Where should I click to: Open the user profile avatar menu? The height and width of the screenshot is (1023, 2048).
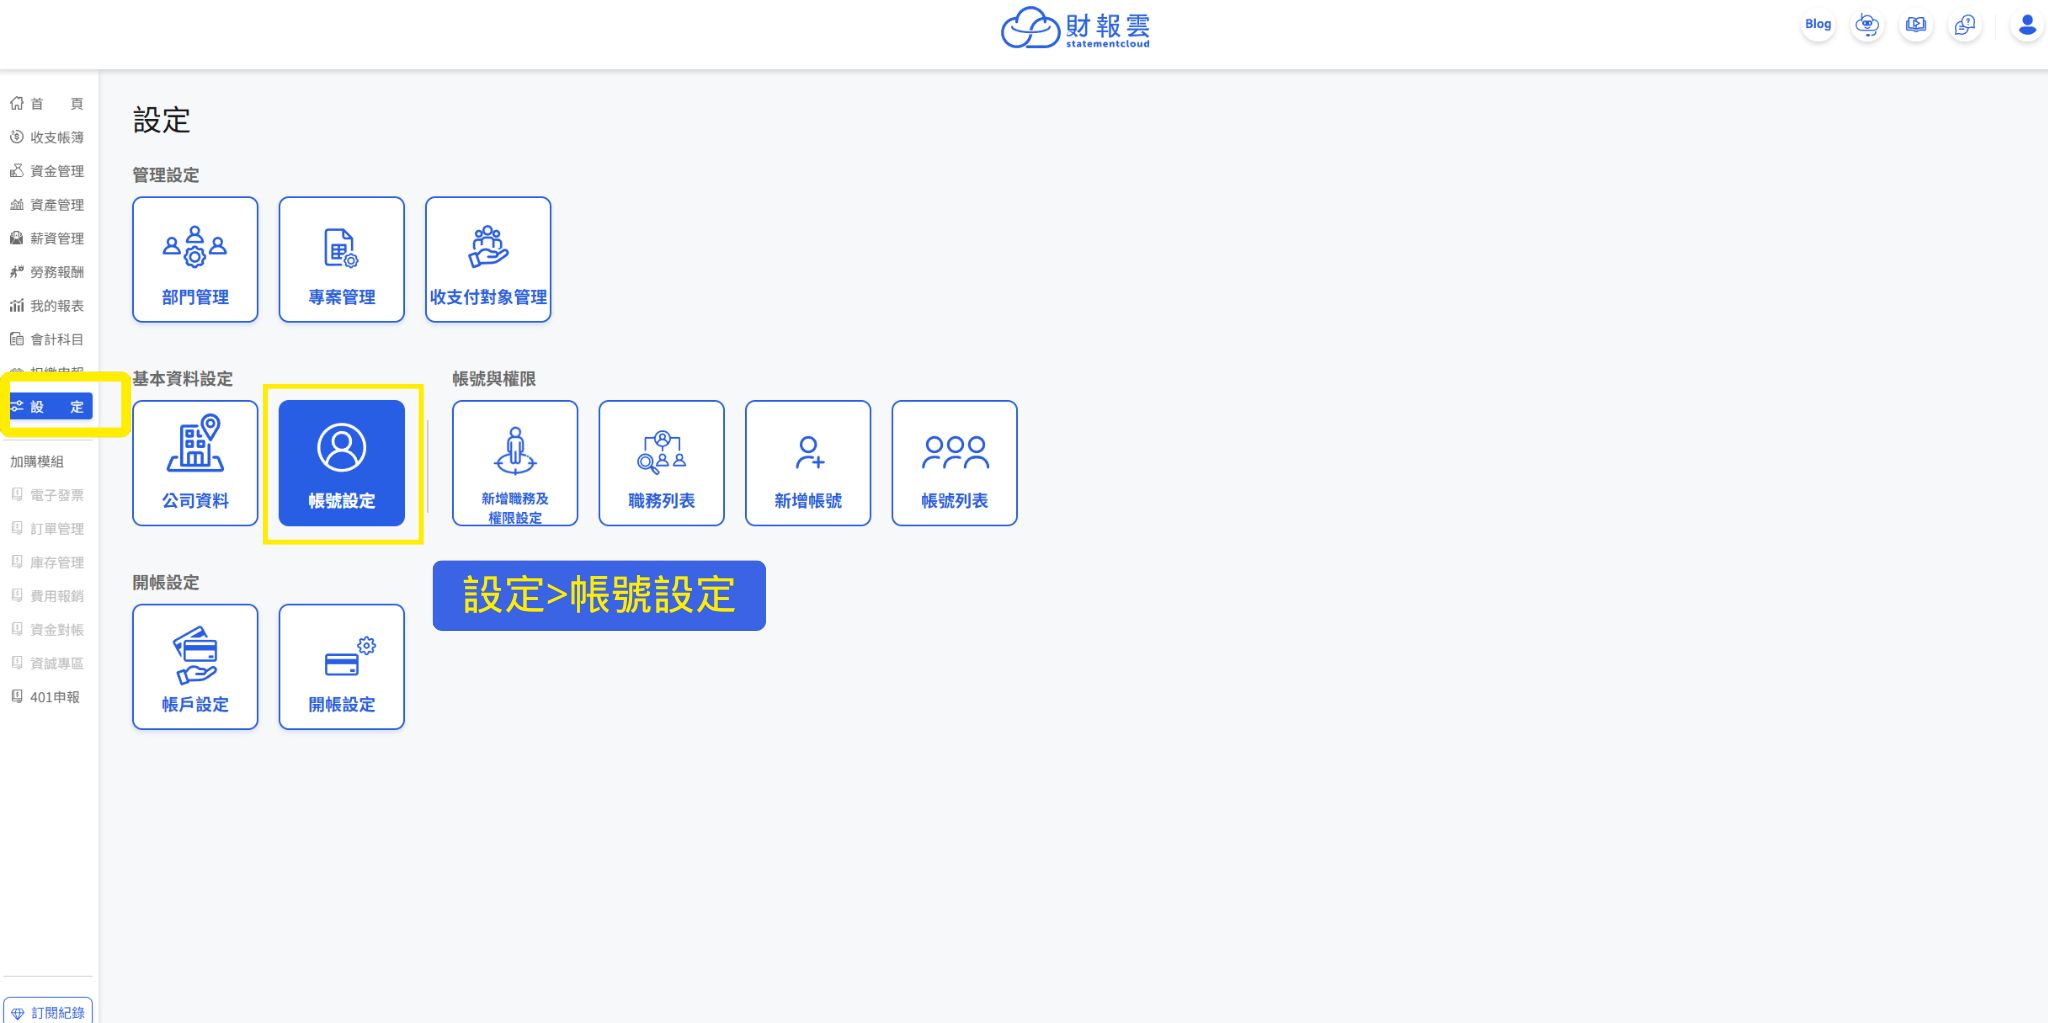pos(2027,25)
